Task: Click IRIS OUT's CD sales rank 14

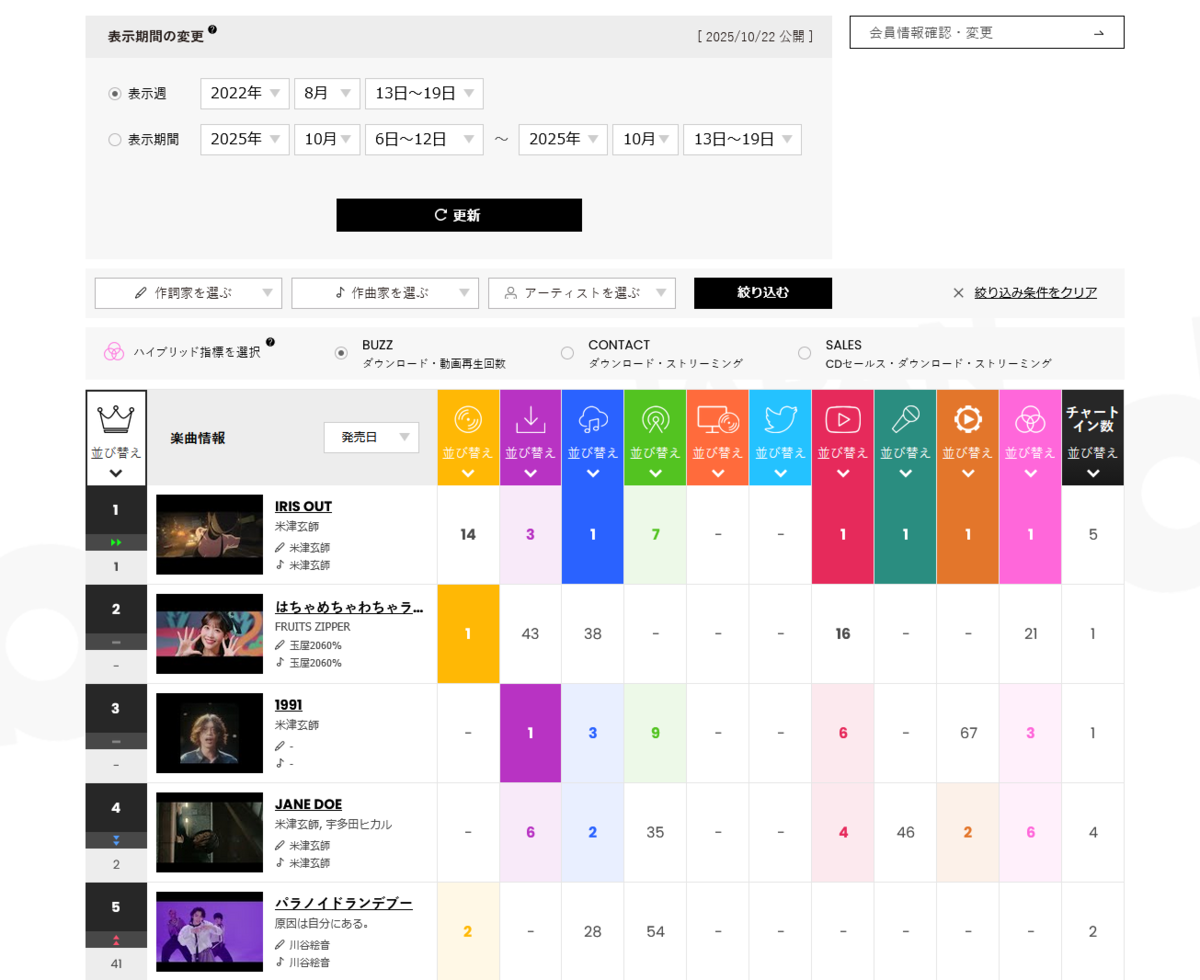Action: 468,535
